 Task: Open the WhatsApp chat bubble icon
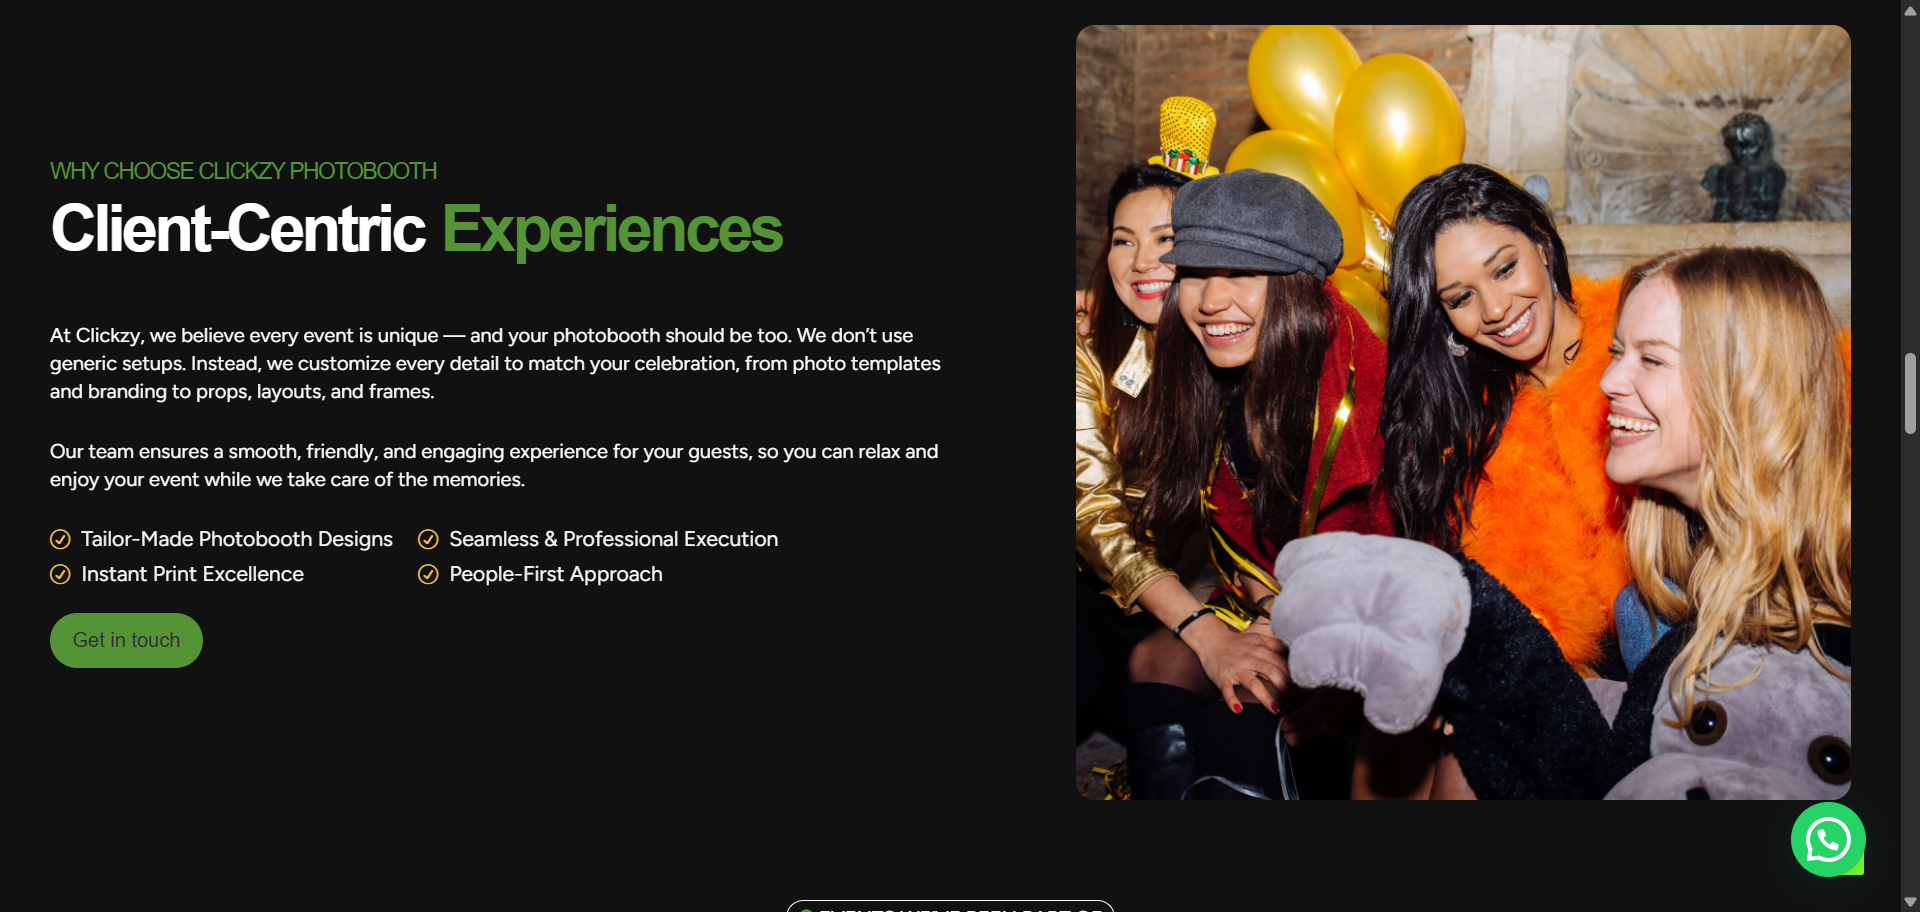(1827, 839)
